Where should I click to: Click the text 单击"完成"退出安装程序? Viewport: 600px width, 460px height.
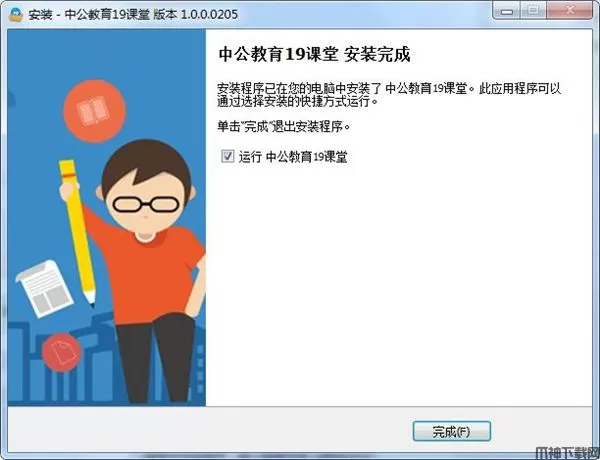[284, 126]
